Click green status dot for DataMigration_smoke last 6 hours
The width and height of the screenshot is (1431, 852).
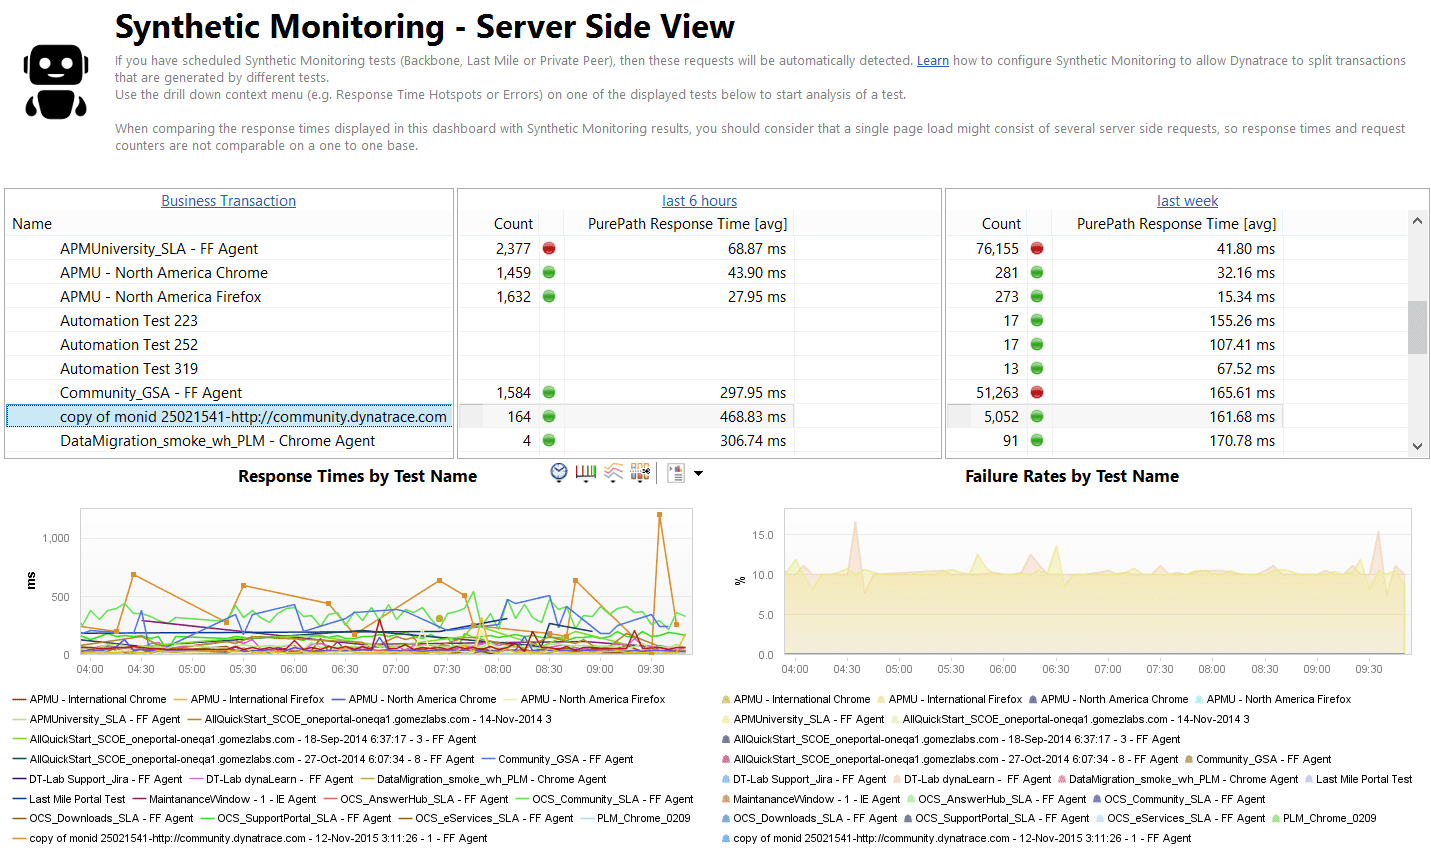click(549, 440)
